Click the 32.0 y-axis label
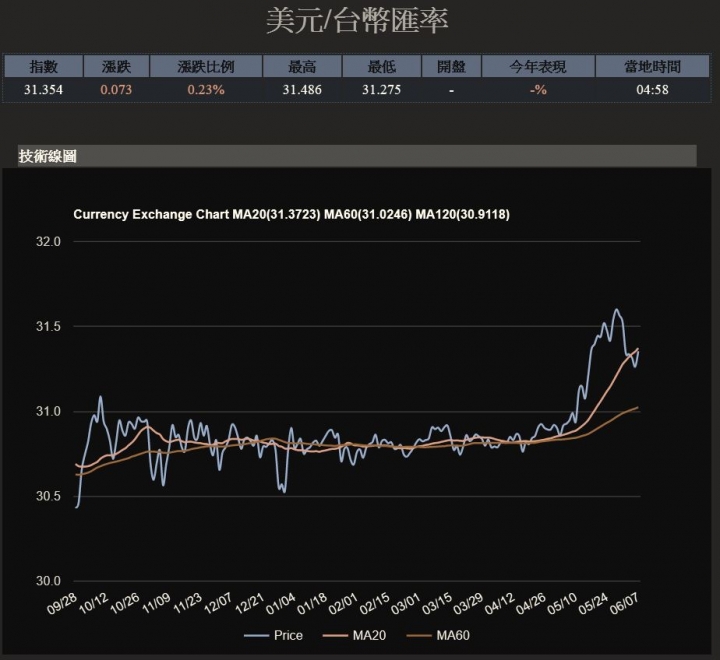 pyautogui.click(x=48, y=242)
